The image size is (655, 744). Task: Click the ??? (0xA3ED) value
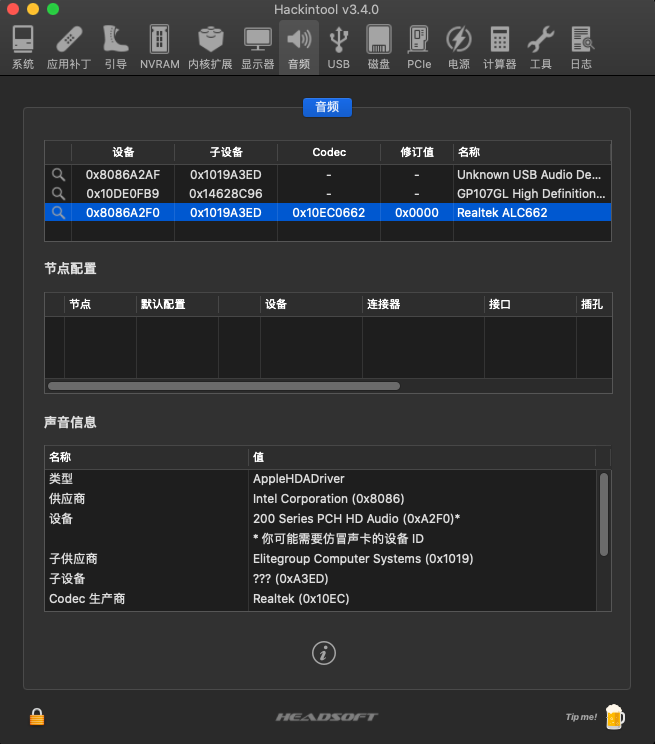pyautogui.click(x=290, y=578)
